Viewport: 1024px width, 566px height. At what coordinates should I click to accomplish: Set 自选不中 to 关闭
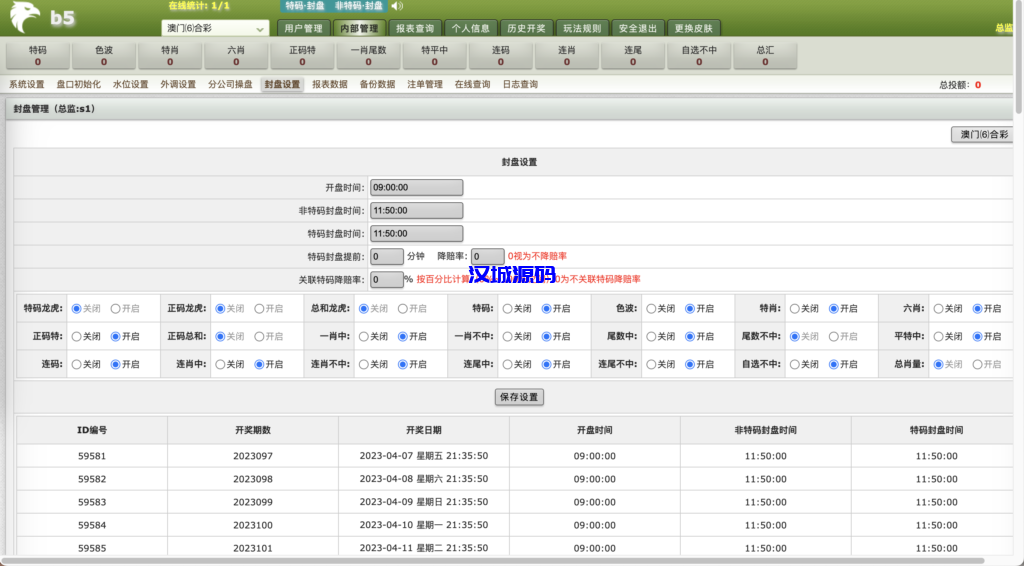(795, 364)
